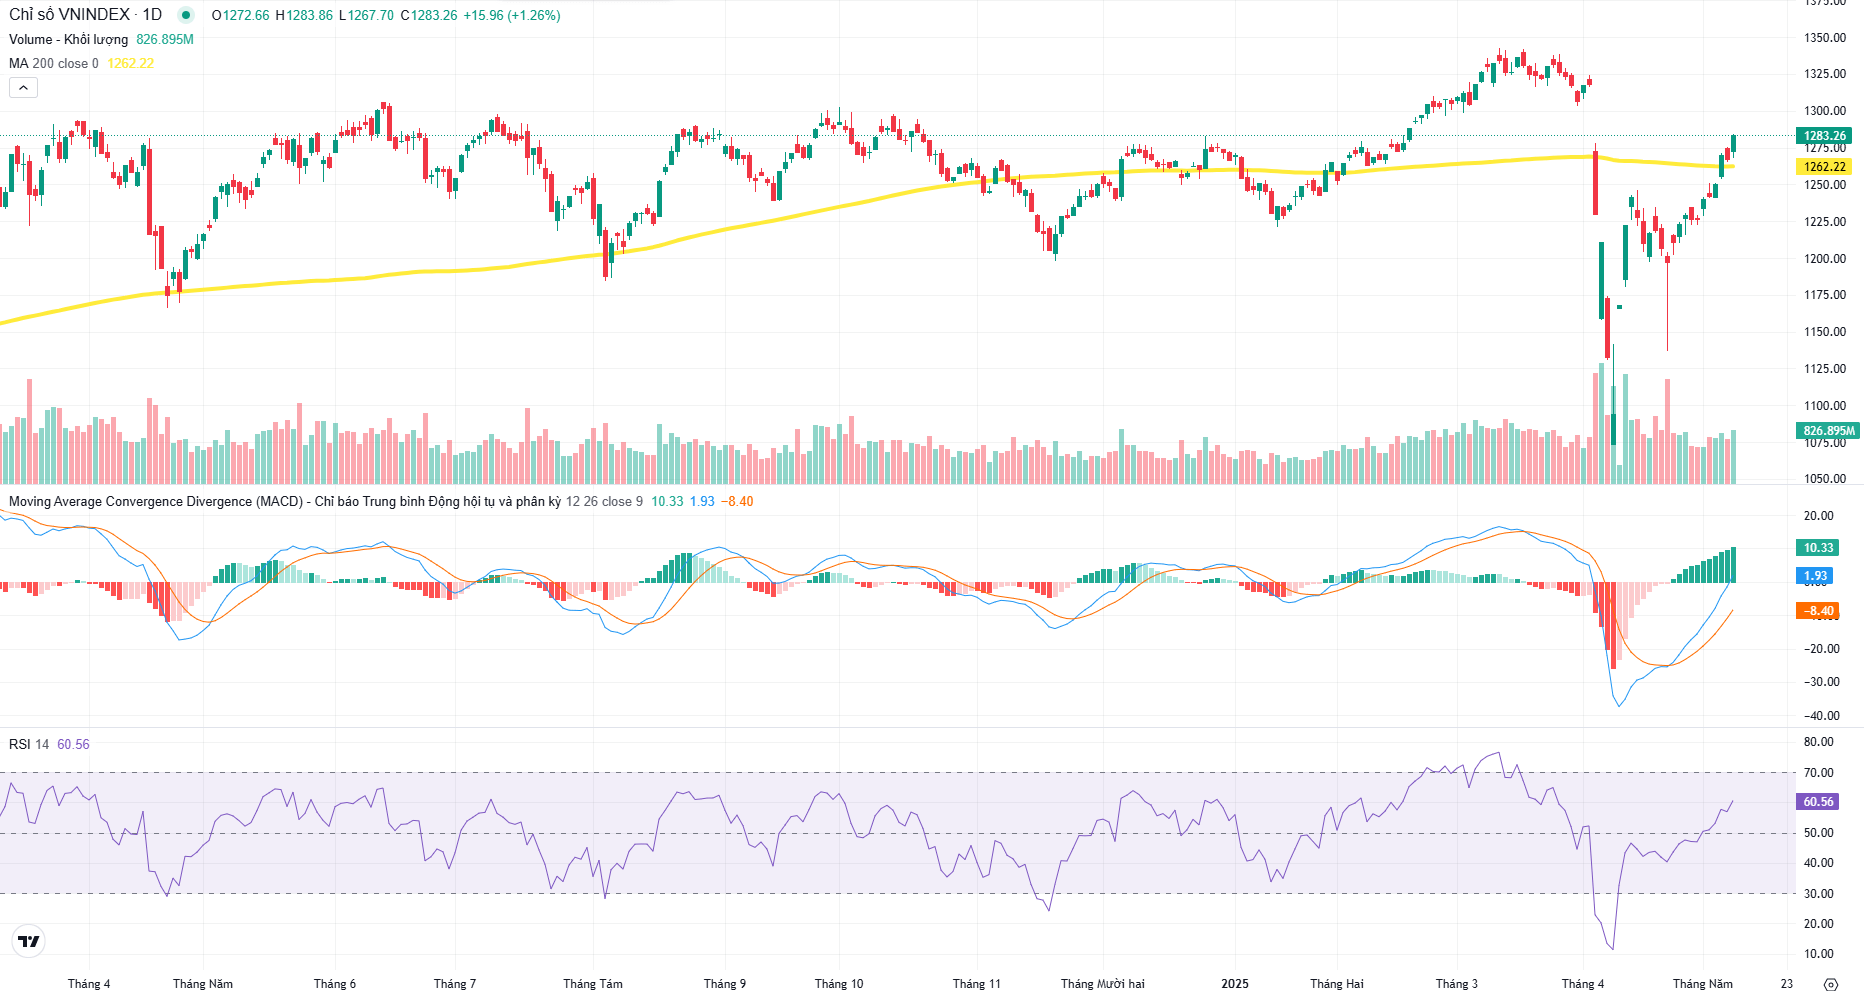Screen dimensions: 1864x991
Task: Click the Tháng 3 time axis label
Action: [x=1457, y=984]
